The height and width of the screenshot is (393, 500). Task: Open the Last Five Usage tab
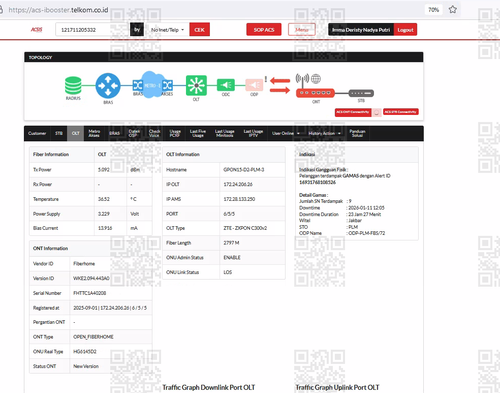(x=198, y=133)
